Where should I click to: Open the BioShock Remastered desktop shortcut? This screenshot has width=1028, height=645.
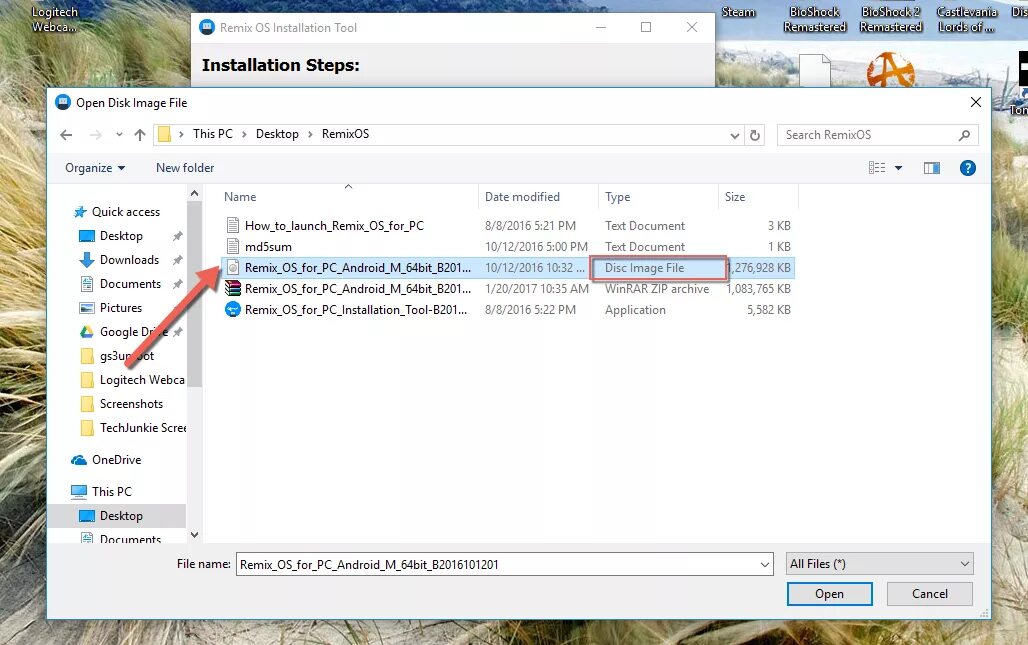815,20
